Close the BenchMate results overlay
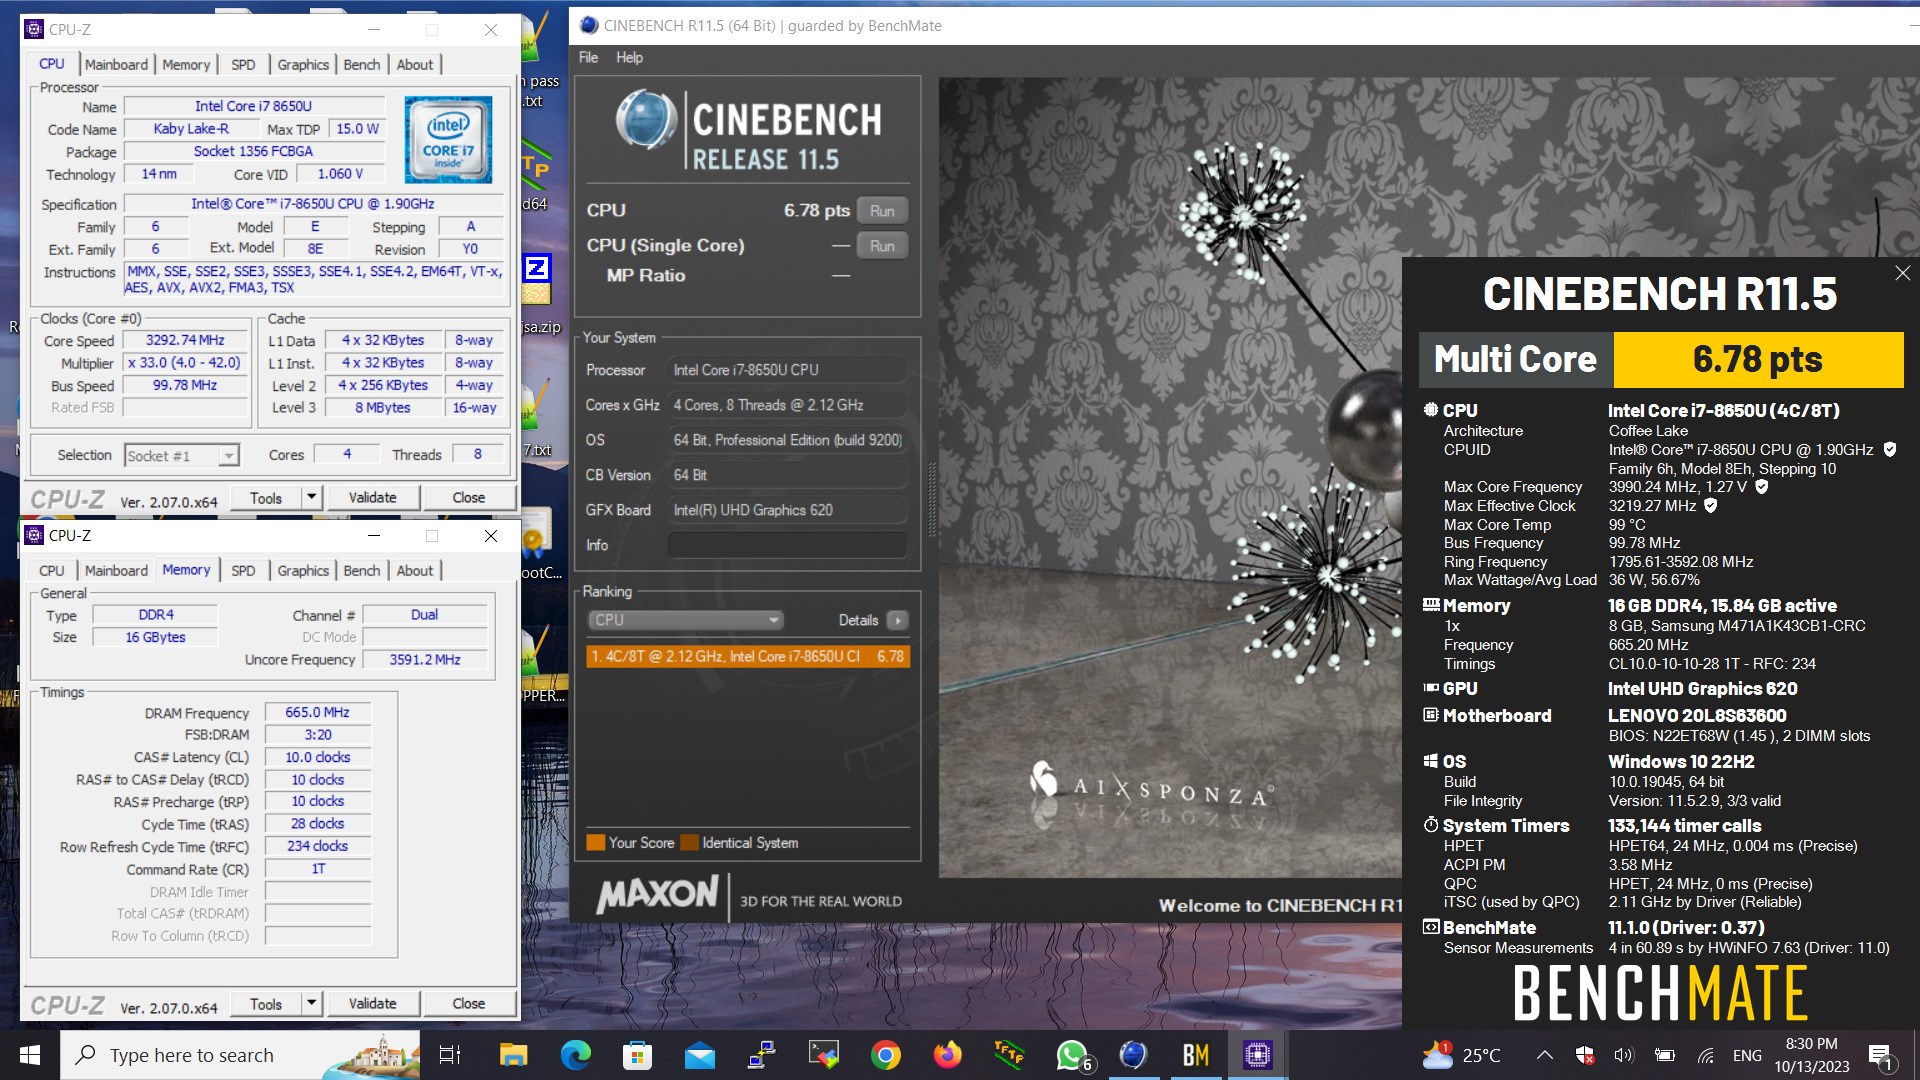Image resolution: width=1920 pixels, height=1080 pixels. (x=1902, y=273)
